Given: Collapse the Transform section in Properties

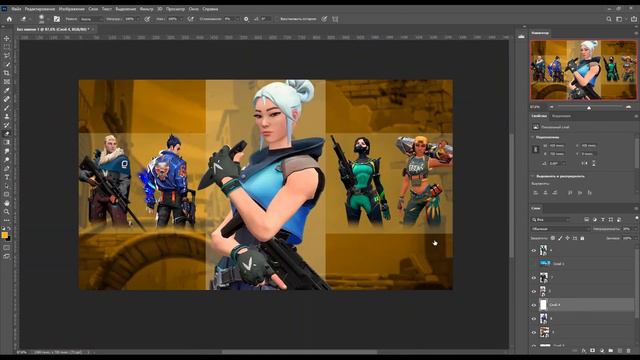Looking at the screenshot, I should [x=533, y=137].
